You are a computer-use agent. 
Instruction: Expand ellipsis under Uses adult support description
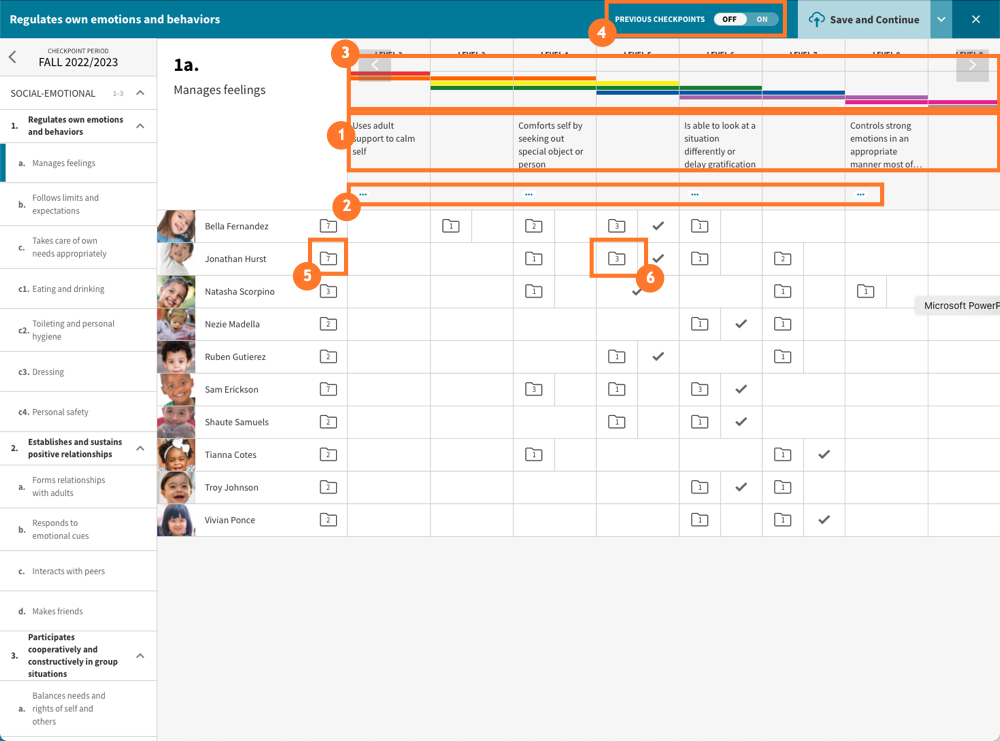coord(363,194)
